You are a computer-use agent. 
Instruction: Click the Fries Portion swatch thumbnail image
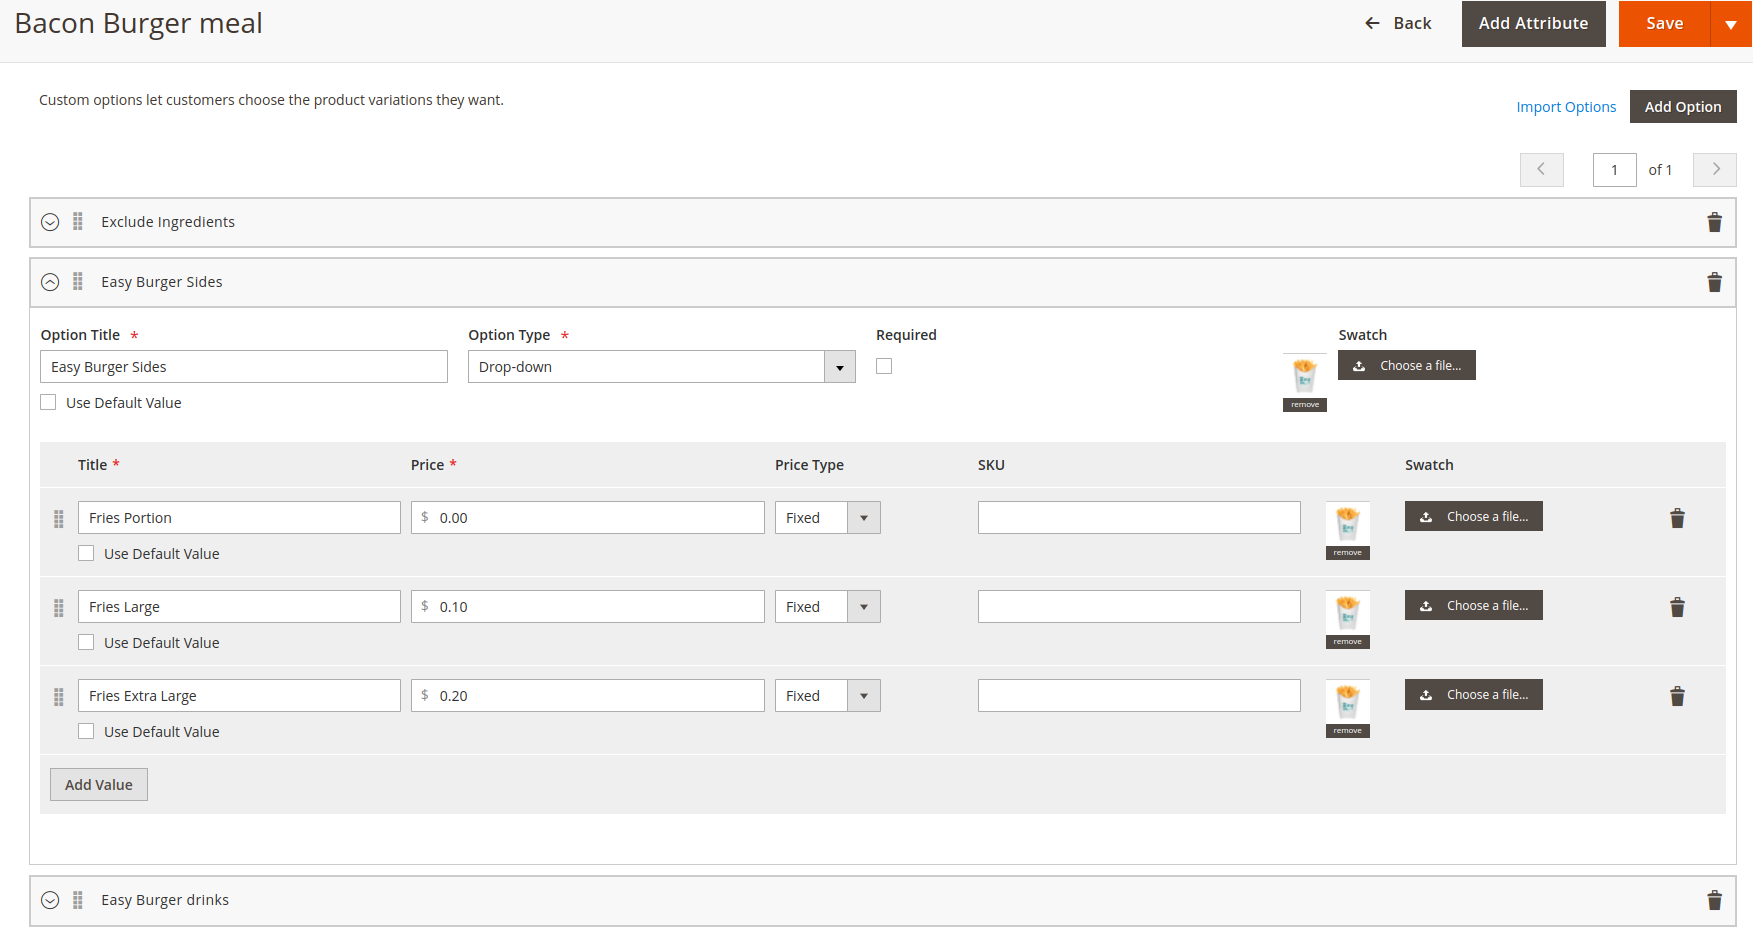click(1347, 523)
